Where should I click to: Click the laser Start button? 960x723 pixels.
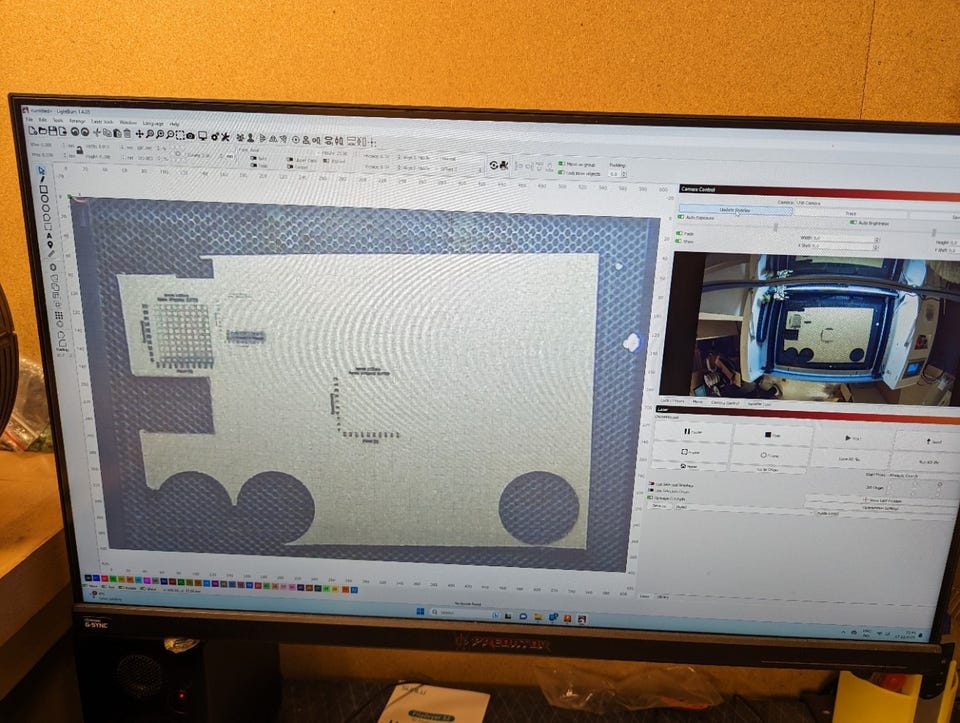click(x=853, y=438)
